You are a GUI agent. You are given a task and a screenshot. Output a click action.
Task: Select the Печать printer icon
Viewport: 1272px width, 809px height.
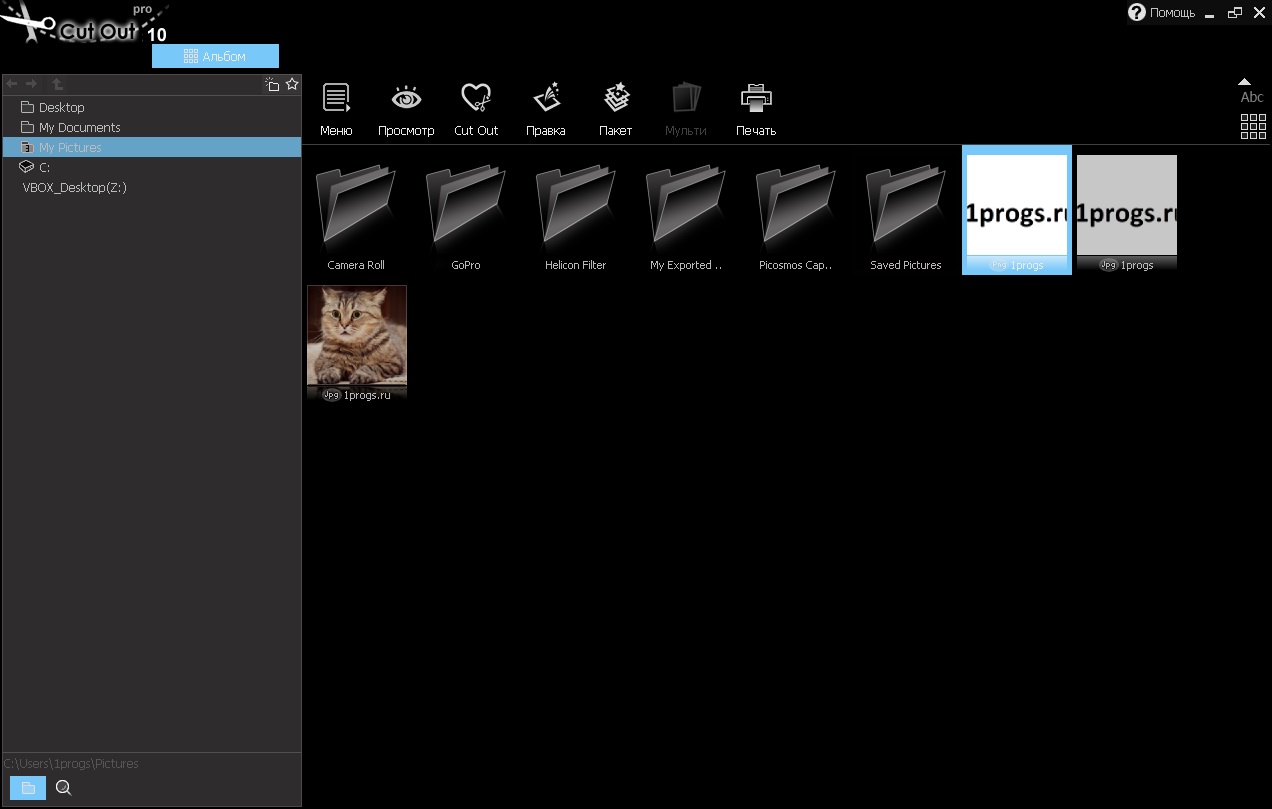(756, 98)
